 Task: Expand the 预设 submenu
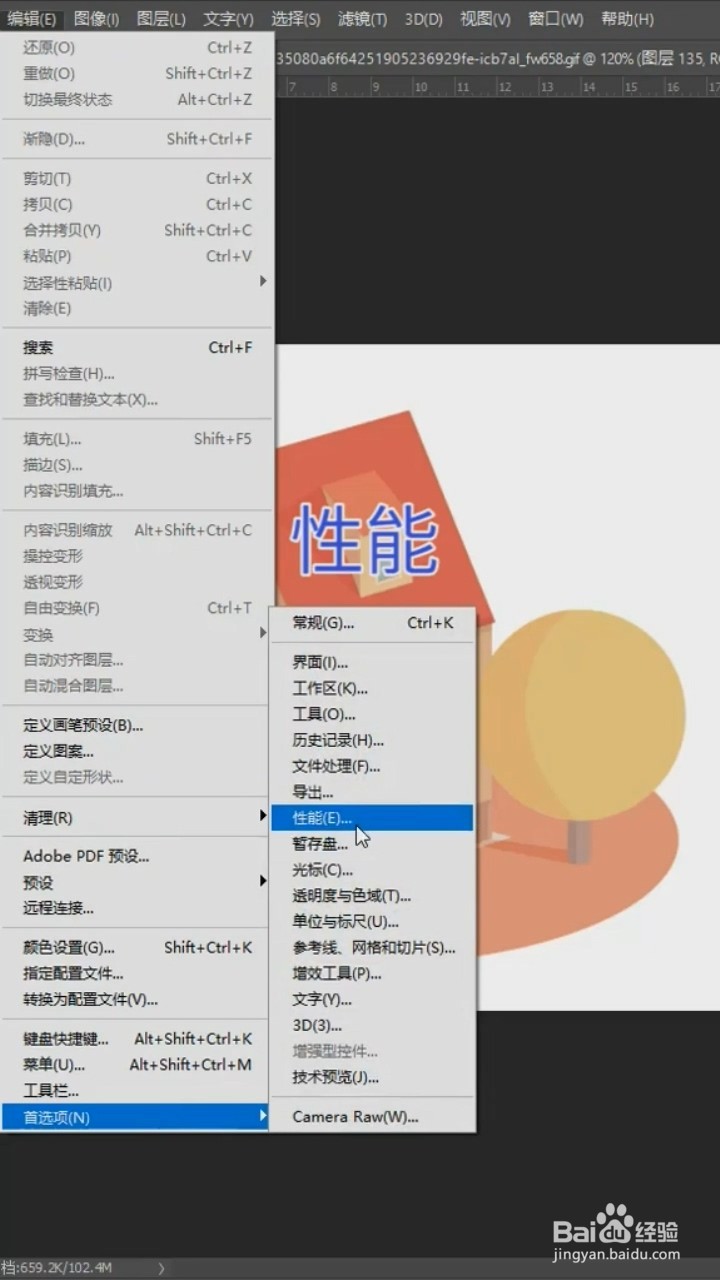coord(137,883)
